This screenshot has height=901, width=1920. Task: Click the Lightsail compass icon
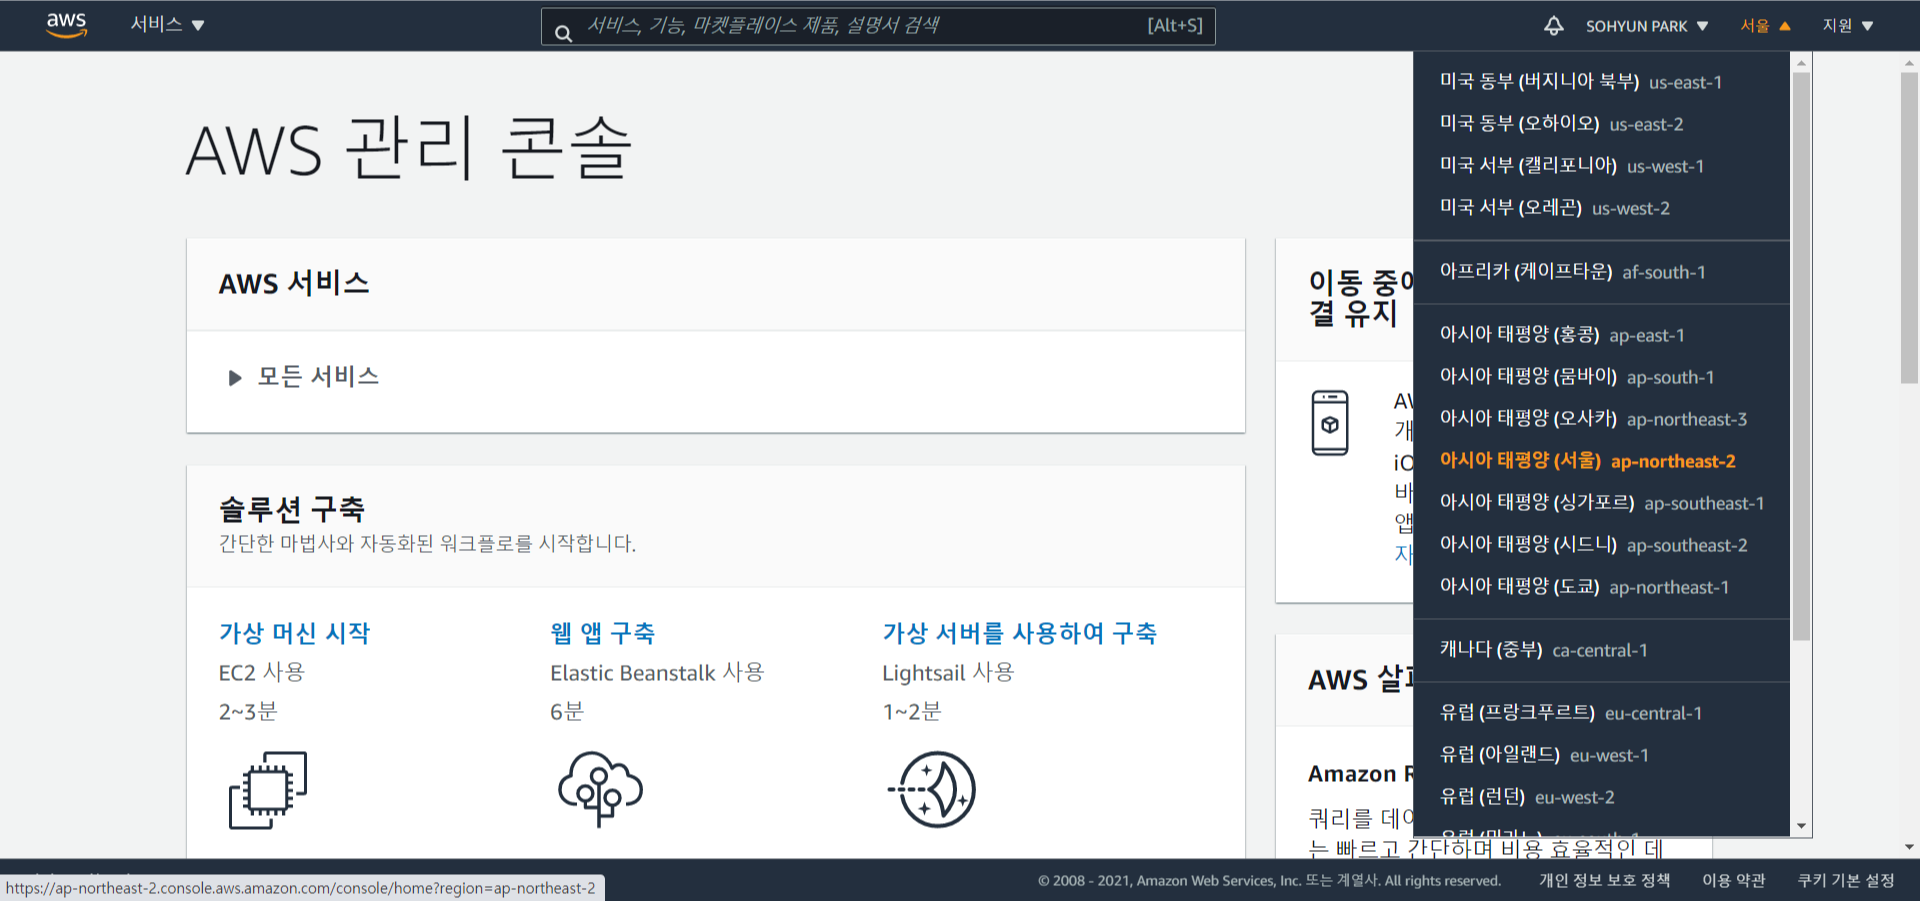932,790
